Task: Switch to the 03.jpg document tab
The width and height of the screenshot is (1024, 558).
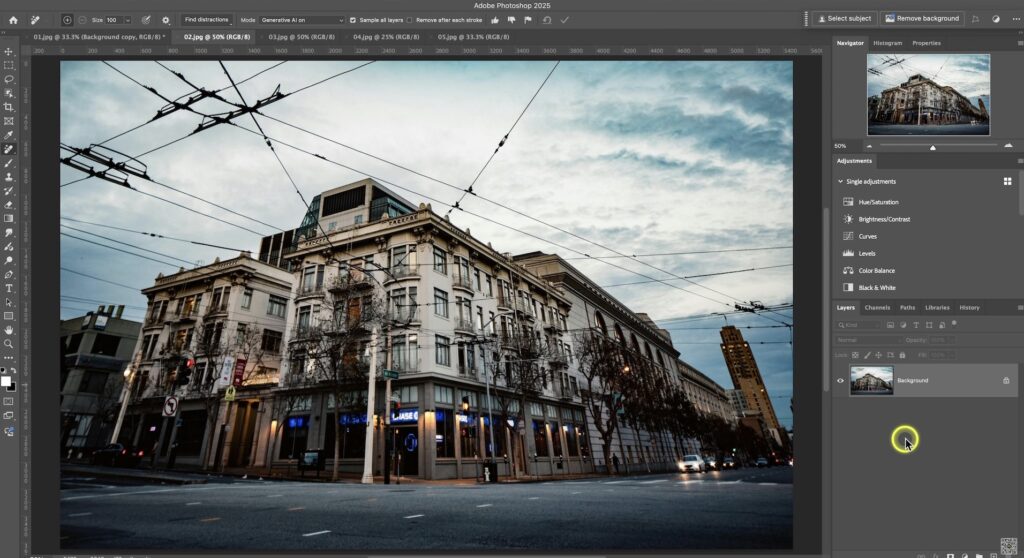Action: point(301,37)
